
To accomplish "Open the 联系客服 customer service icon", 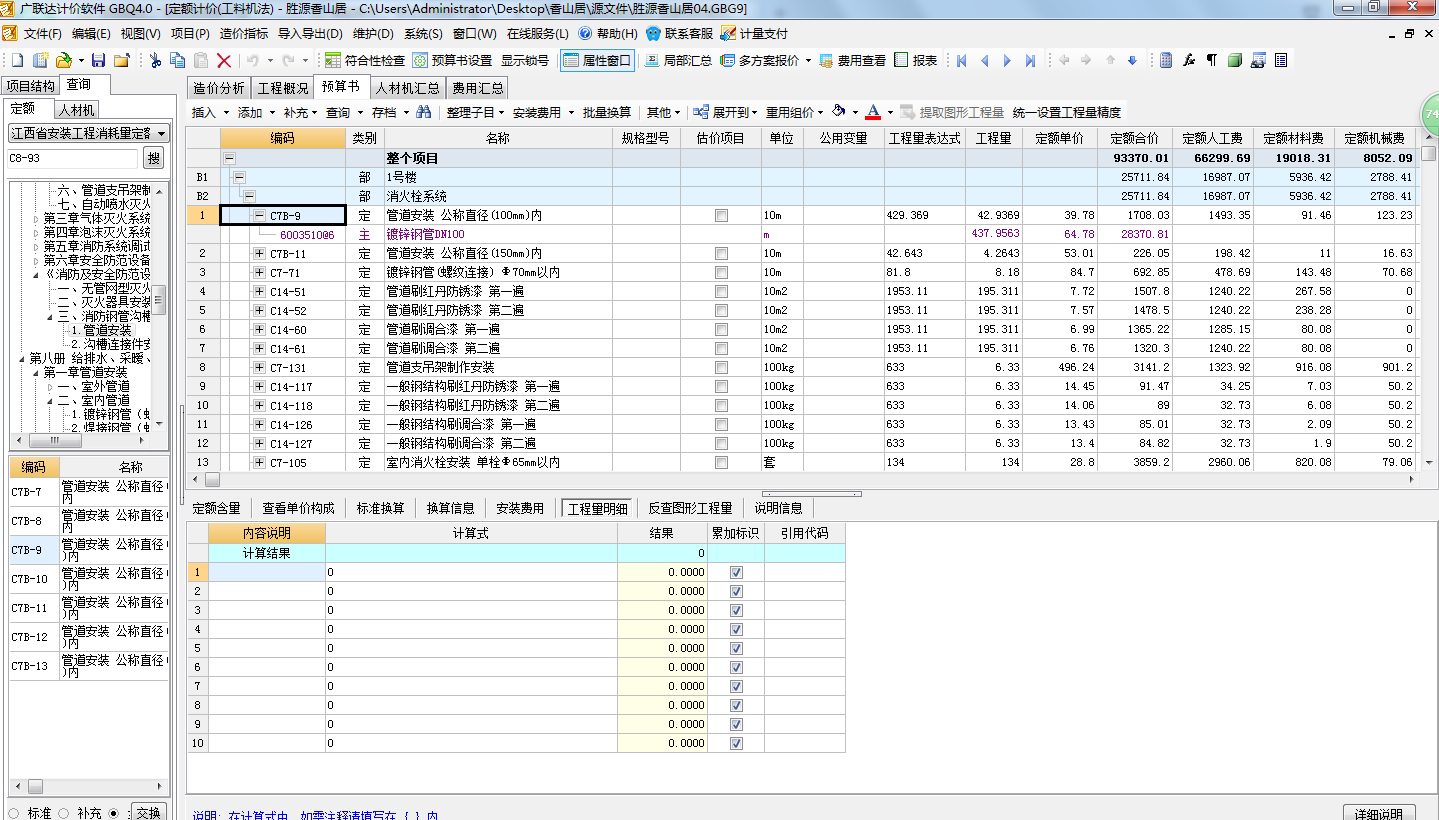I will click(680, 33).
